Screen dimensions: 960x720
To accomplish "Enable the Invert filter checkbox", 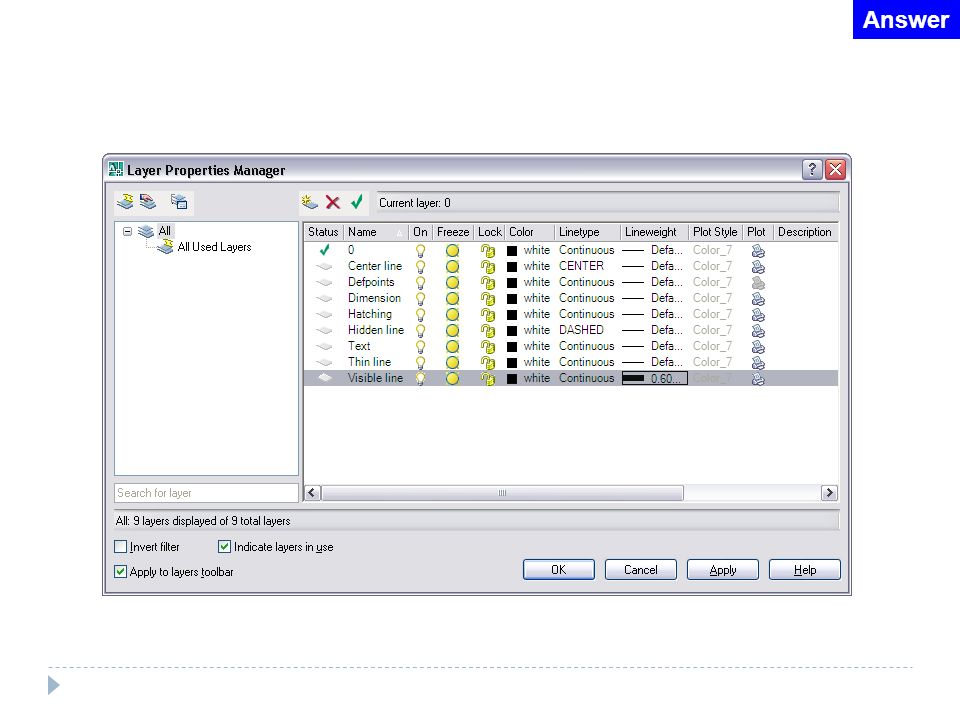I will (x=121, y=546).
